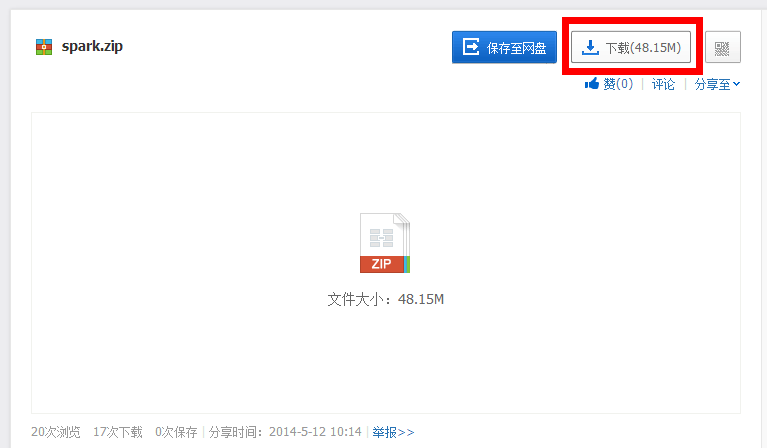
Task: Click the ZIP file preview icon
Action: [x=385, y=243]
